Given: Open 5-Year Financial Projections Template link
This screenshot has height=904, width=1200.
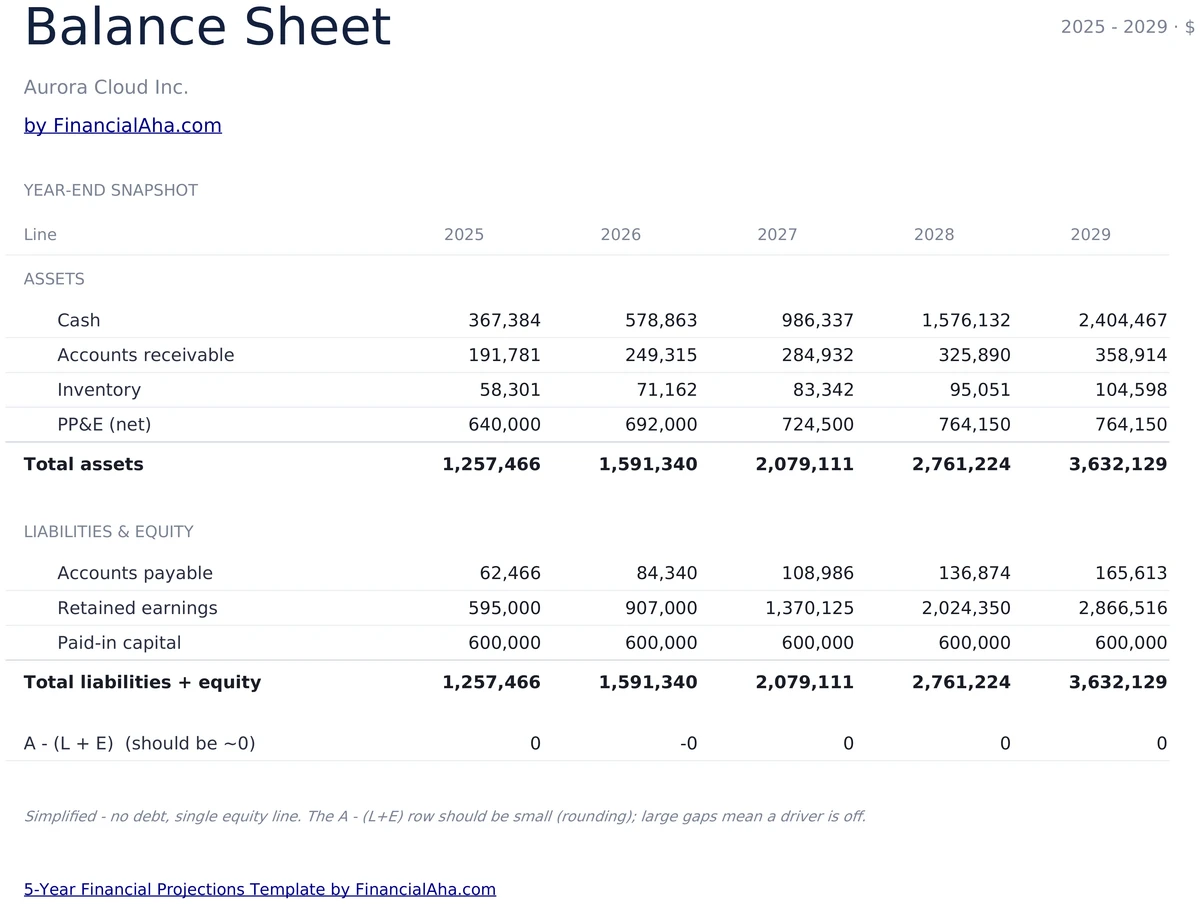Looking at the screenshot, I should pos(260,889).
